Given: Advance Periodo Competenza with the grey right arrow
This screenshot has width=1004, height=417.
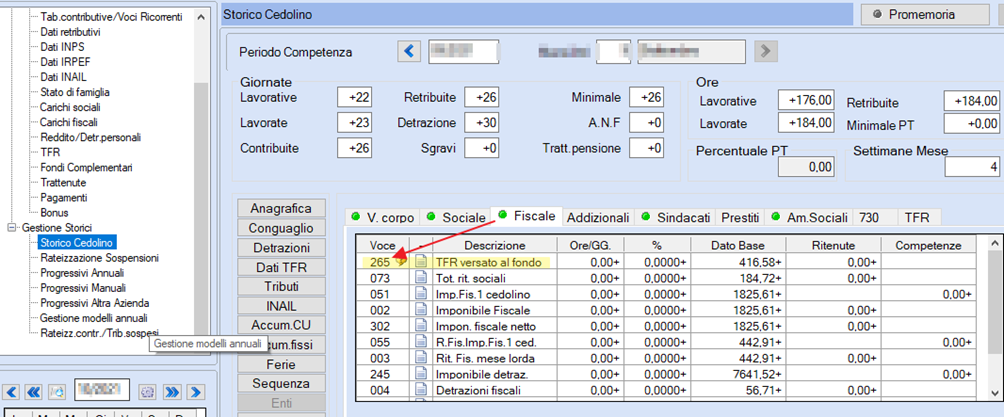Looking at the screenshot, I should [766, 51].
